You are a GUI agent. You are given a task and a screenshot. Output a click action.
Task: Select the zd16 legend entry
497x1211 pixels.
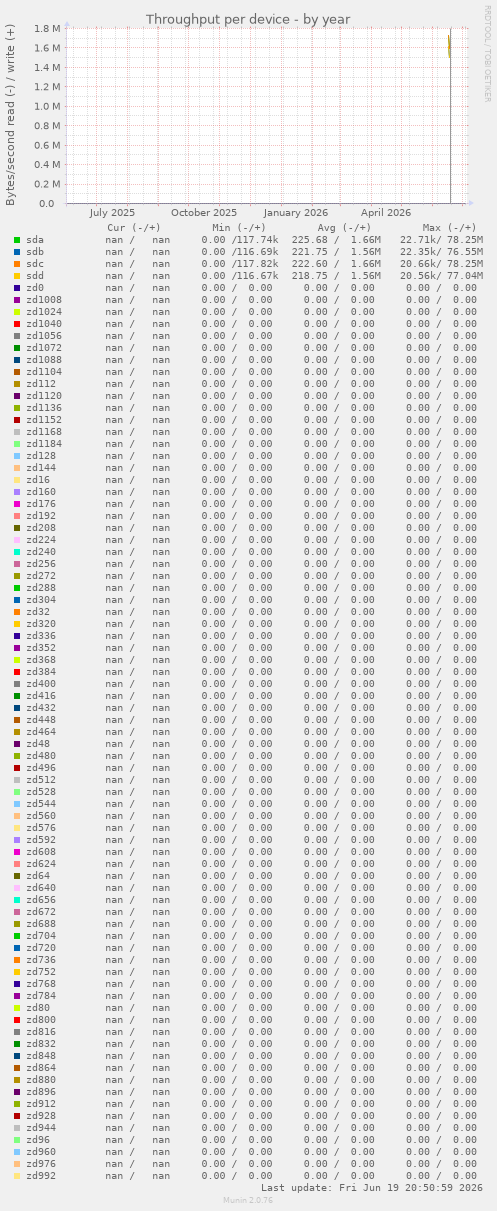[38, 480]
